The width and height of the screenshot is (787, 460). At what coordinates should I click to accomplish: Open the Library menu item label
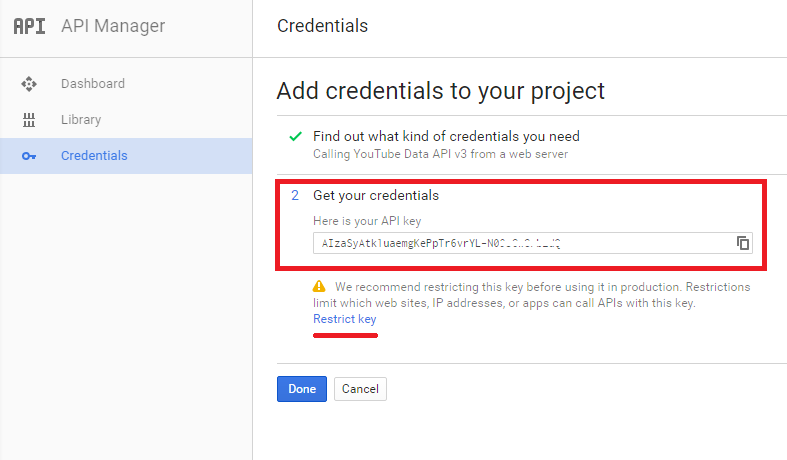[81, 120]
